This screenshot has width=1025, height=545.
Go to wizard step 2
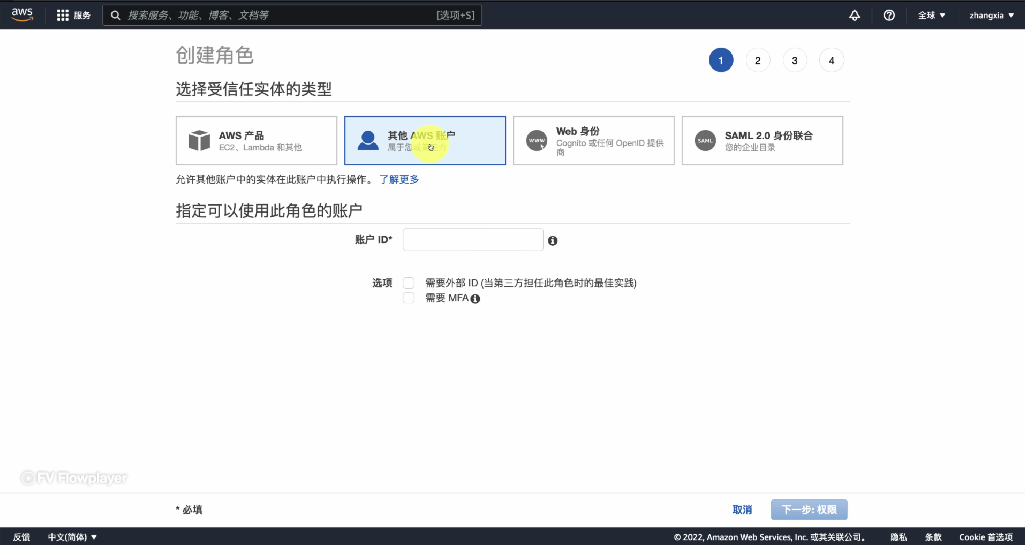click(758, 60)
